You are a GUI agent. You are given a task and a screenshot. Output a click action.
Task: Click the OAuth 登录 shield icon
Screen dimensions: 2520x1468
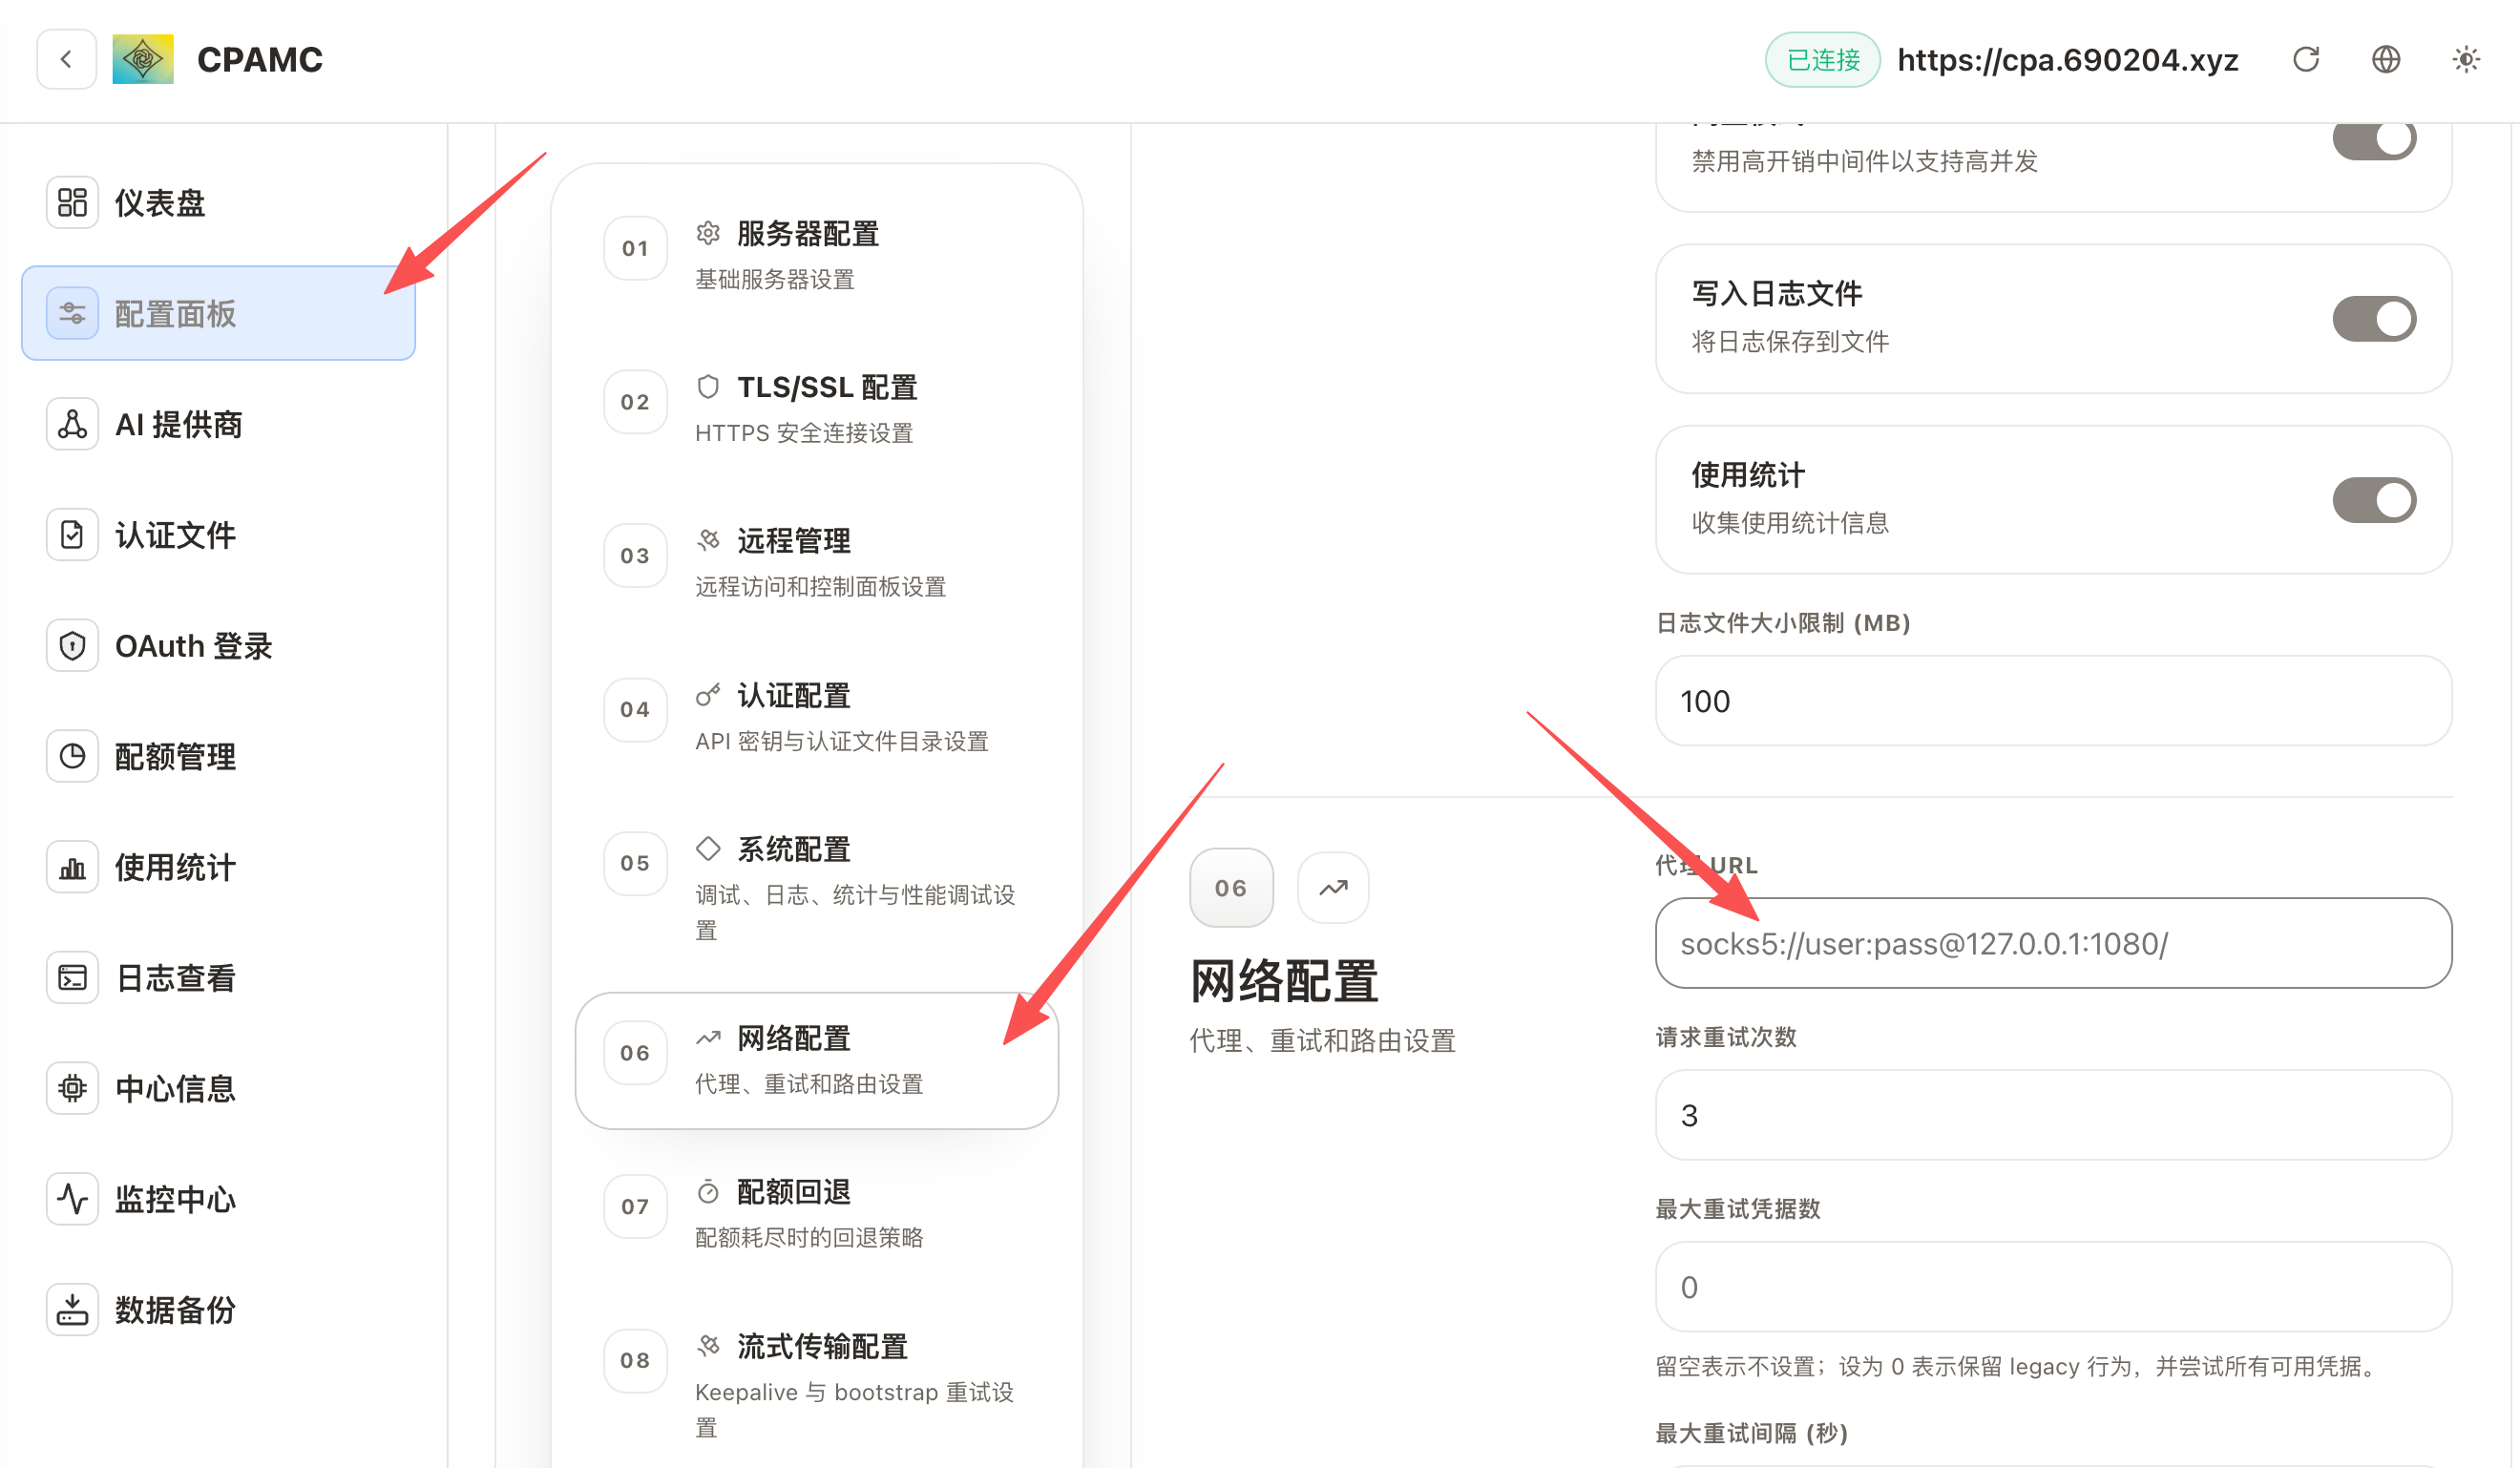click(72, 646)
